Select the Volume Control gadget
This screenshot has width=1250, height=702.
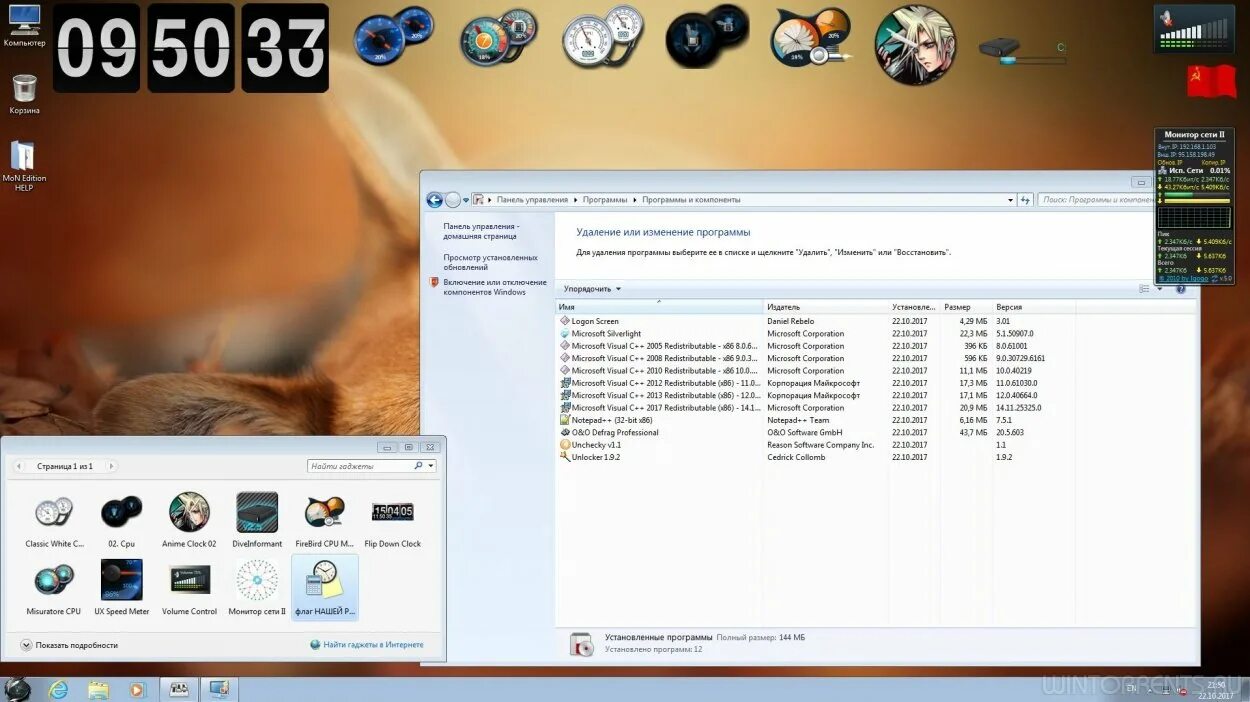(x=189, y=587)
